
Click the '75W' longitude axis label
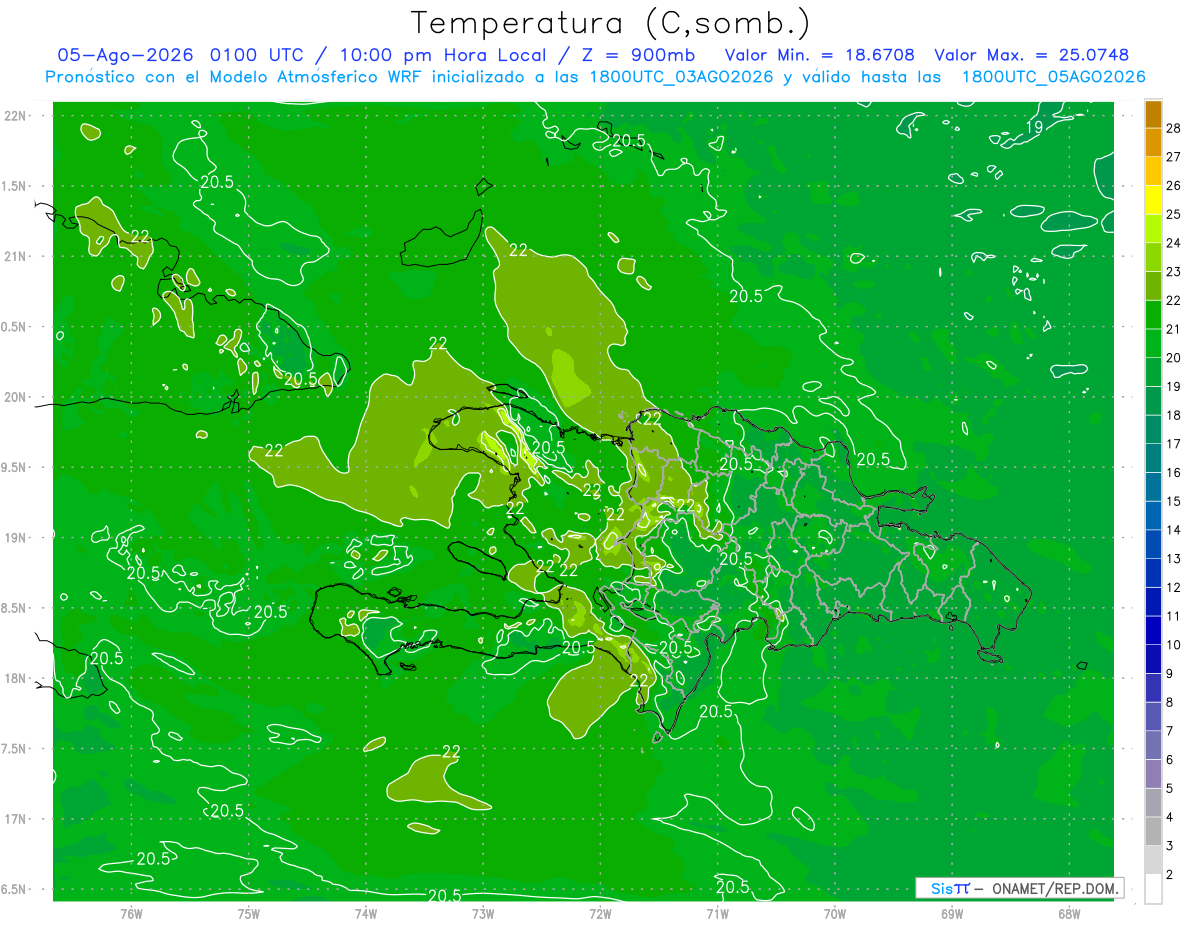(249, 914)
